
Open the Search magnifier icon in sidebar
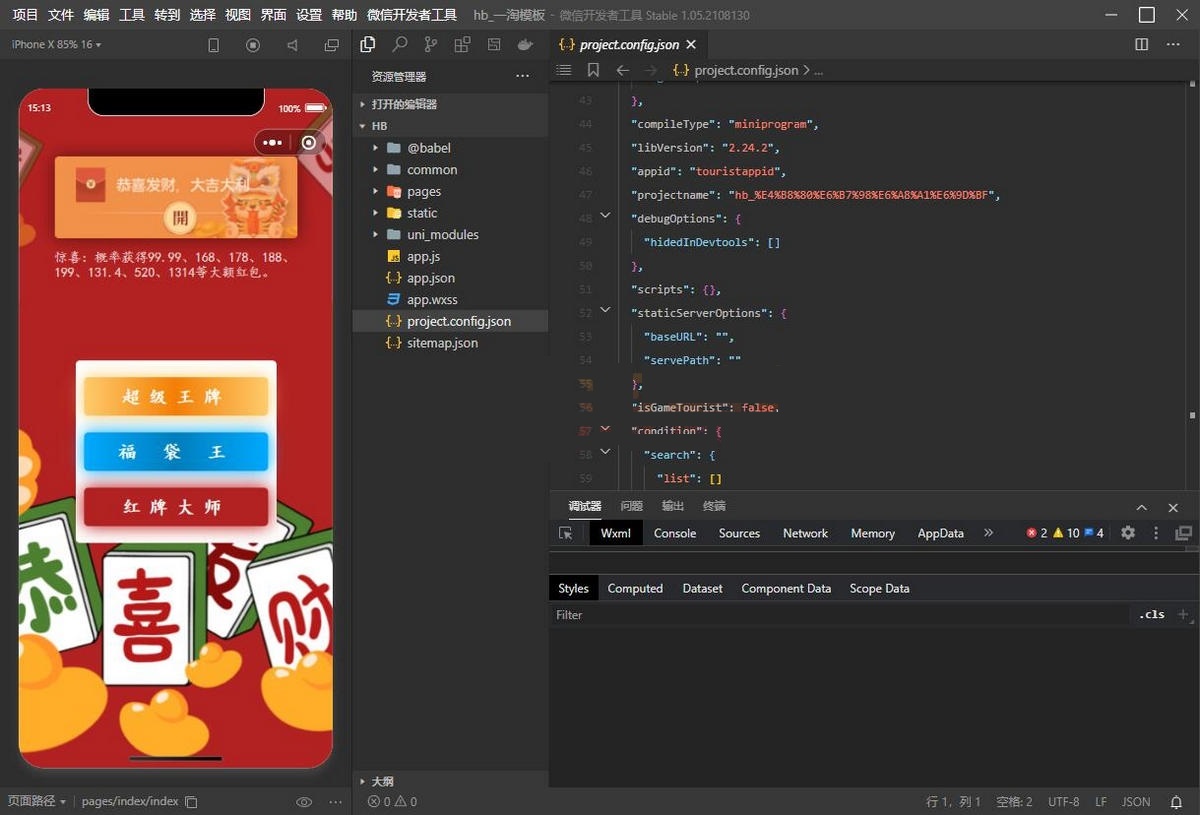click(400, 44)
